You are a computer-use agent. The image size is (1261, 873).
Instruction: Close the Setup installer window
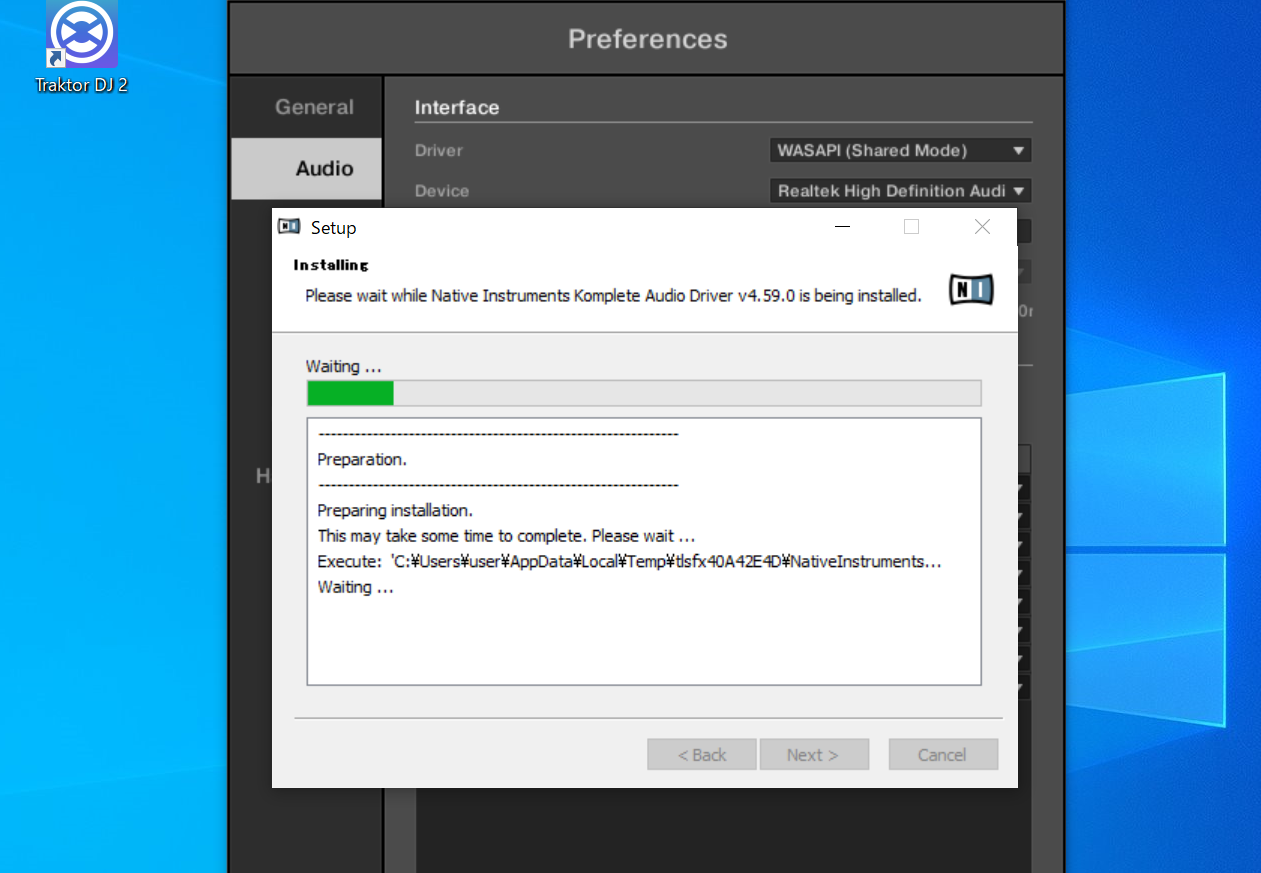(x=982, y=227)
